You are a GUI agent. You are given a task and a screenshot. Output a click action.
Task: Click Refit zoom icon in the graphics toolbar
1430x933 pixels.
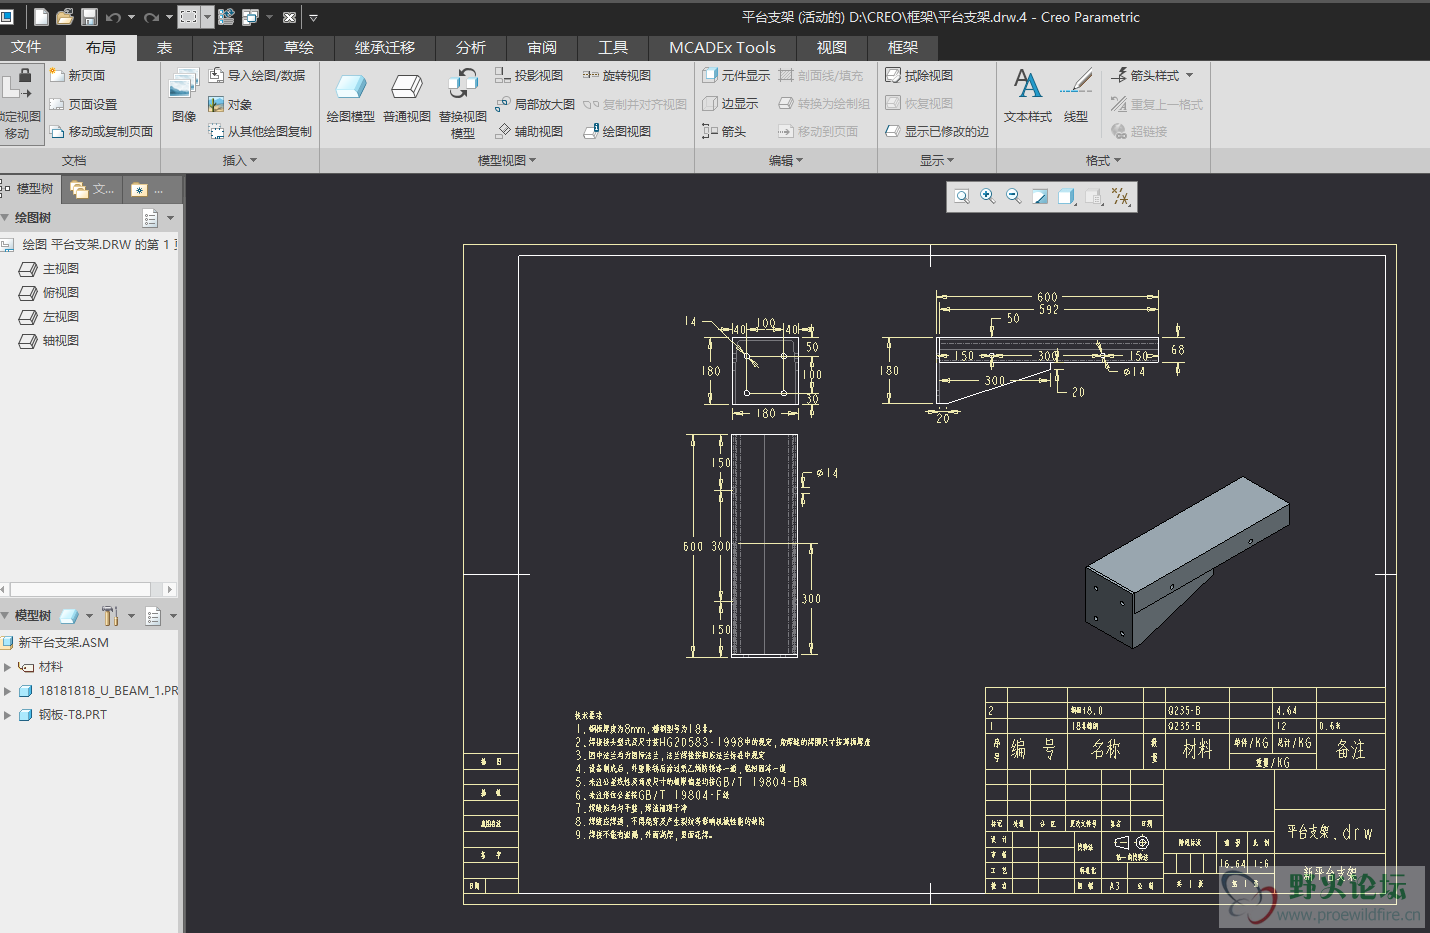[x=962, y=197]
